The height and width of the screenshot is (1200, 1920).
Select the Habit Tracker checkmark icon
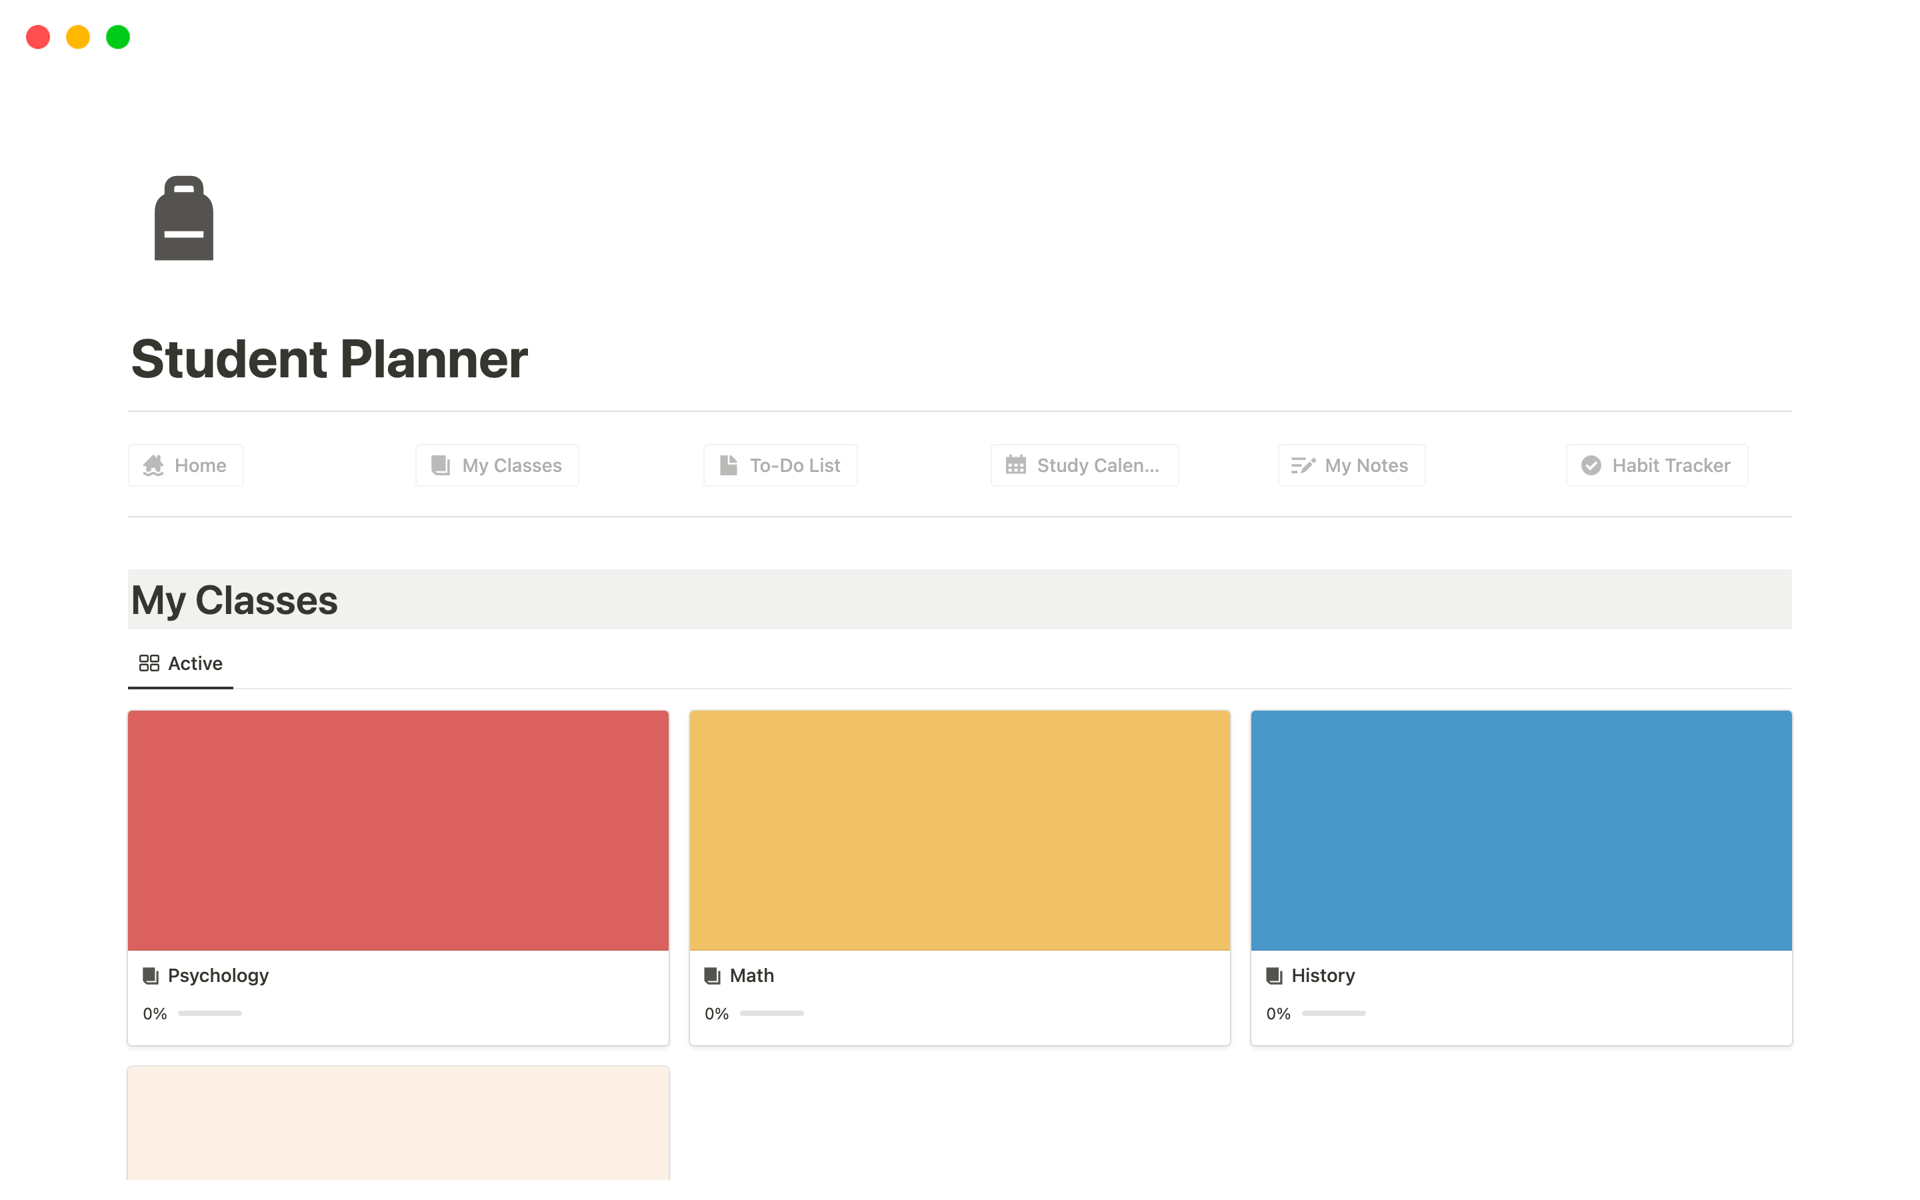(x=1591, y=465)
